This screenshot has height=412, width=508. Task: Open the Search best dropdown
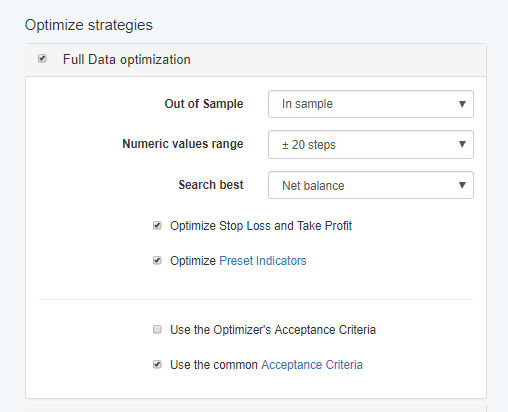point(371,185)
